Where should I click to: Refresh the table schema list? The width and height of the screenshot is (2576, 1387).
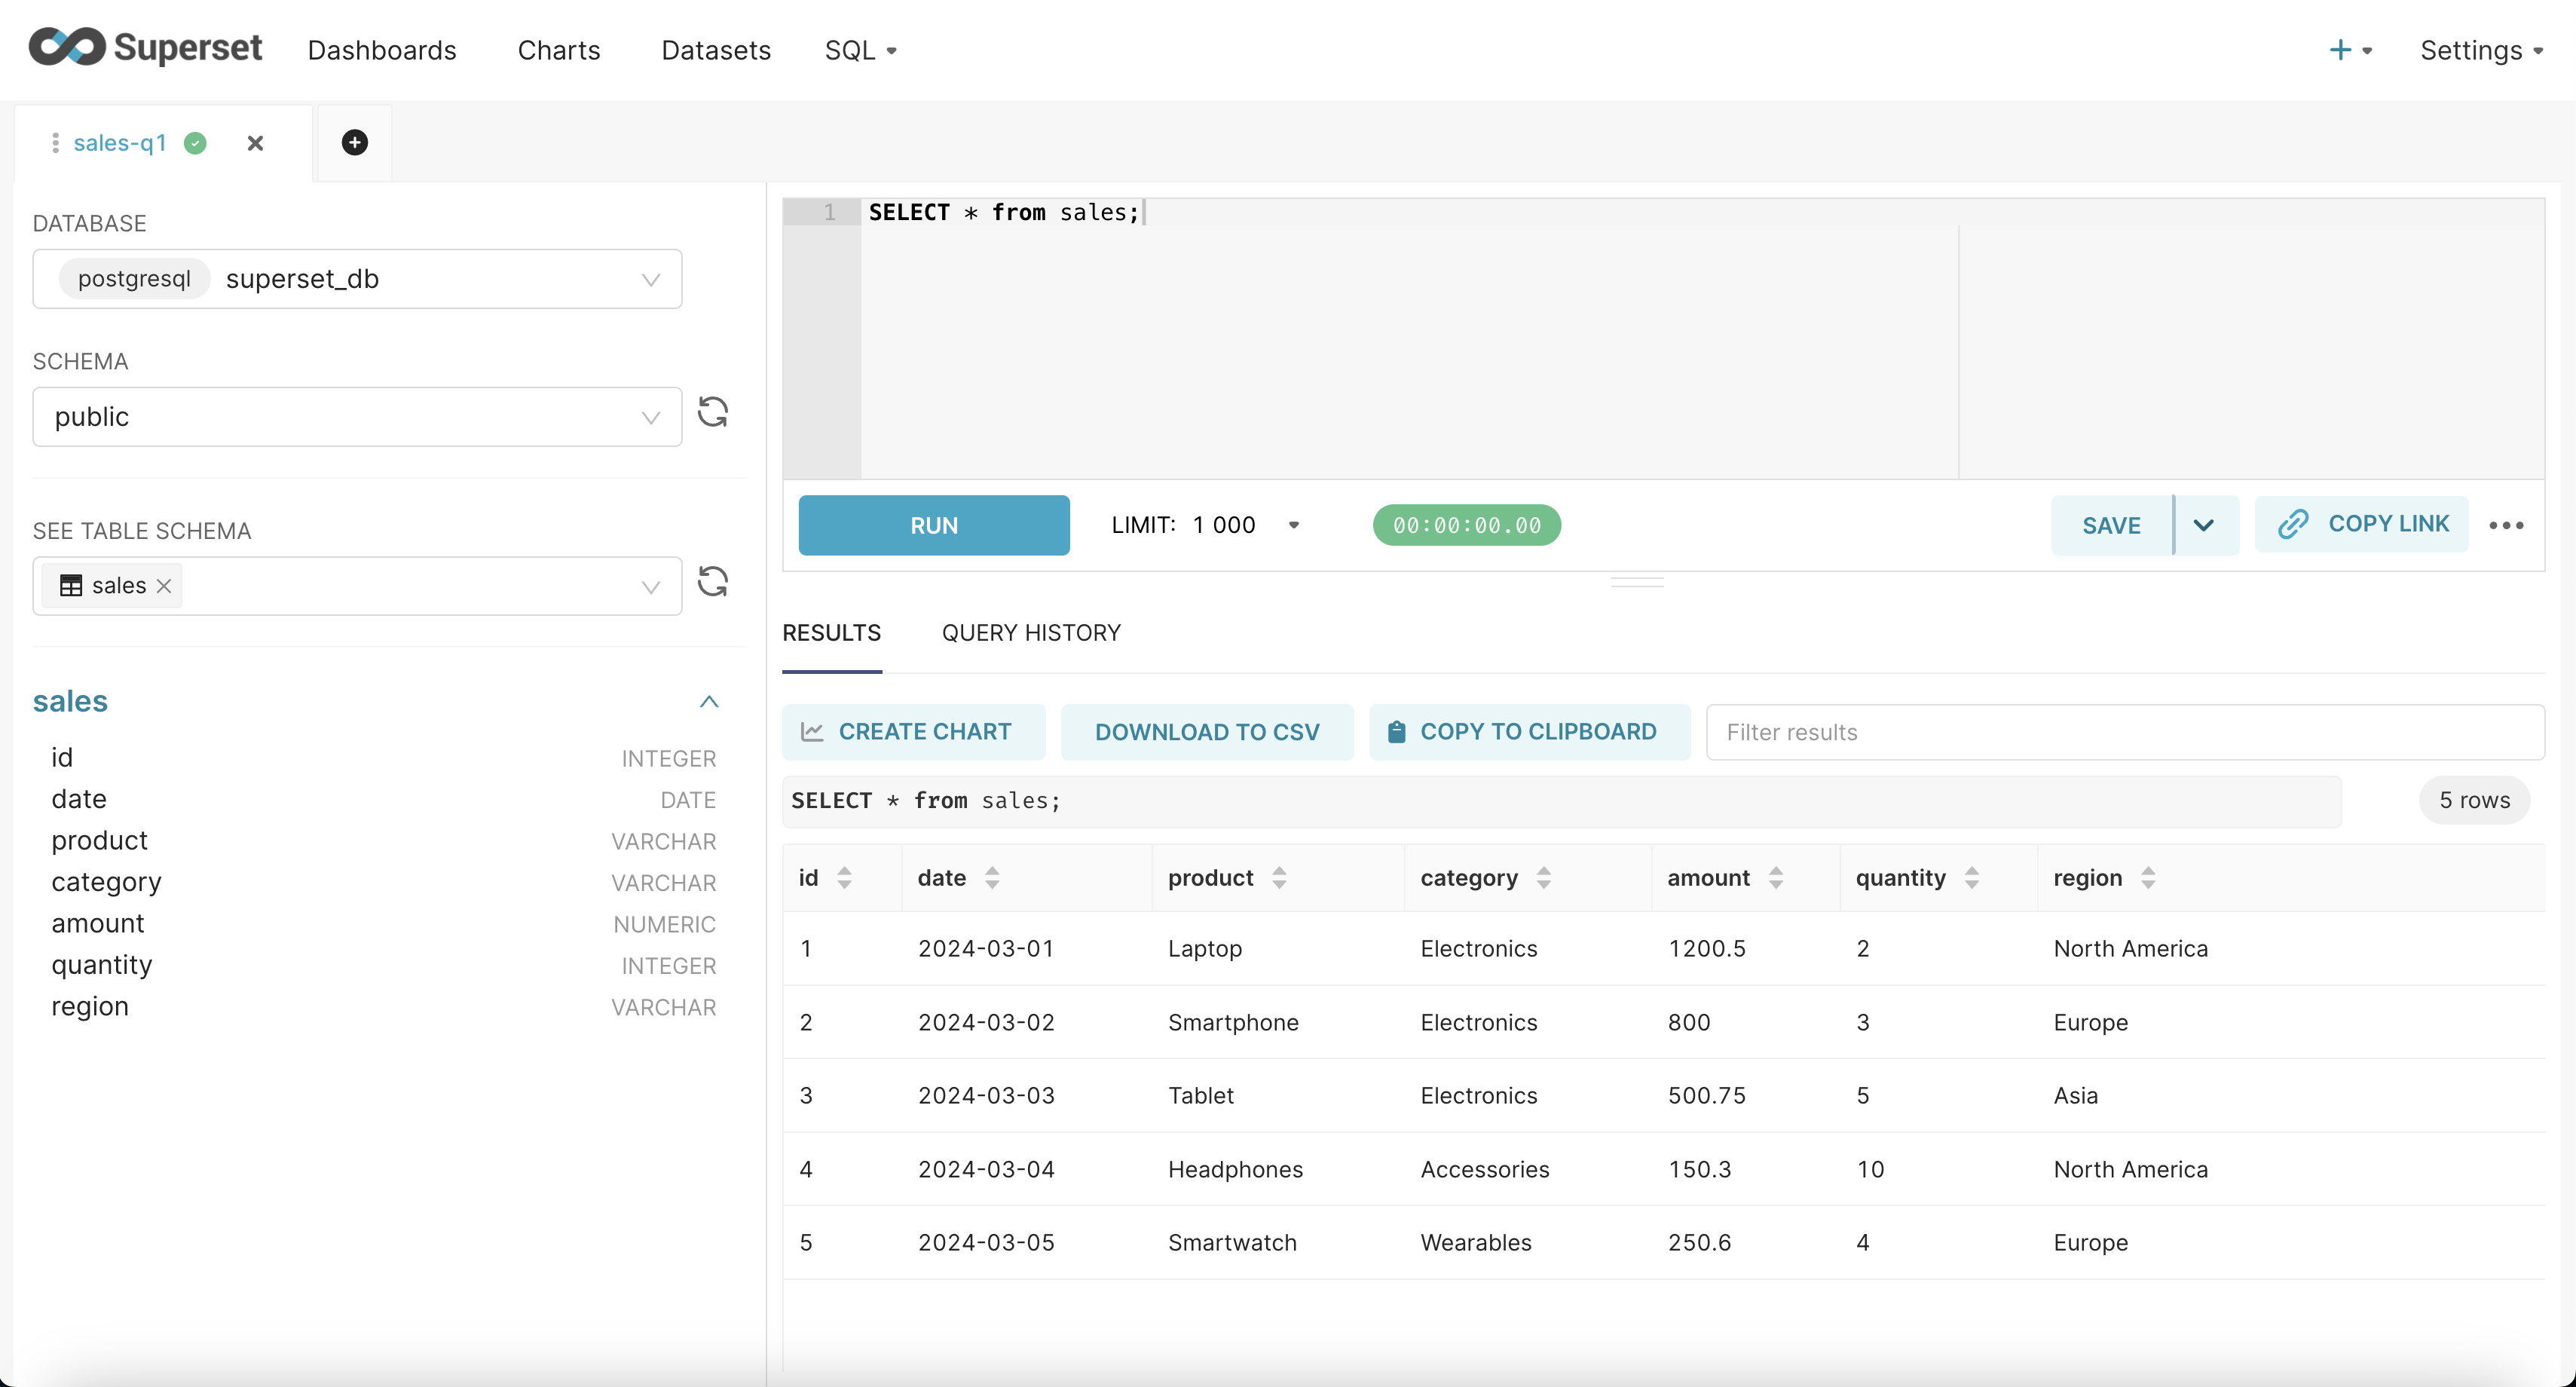coord(712,582)
